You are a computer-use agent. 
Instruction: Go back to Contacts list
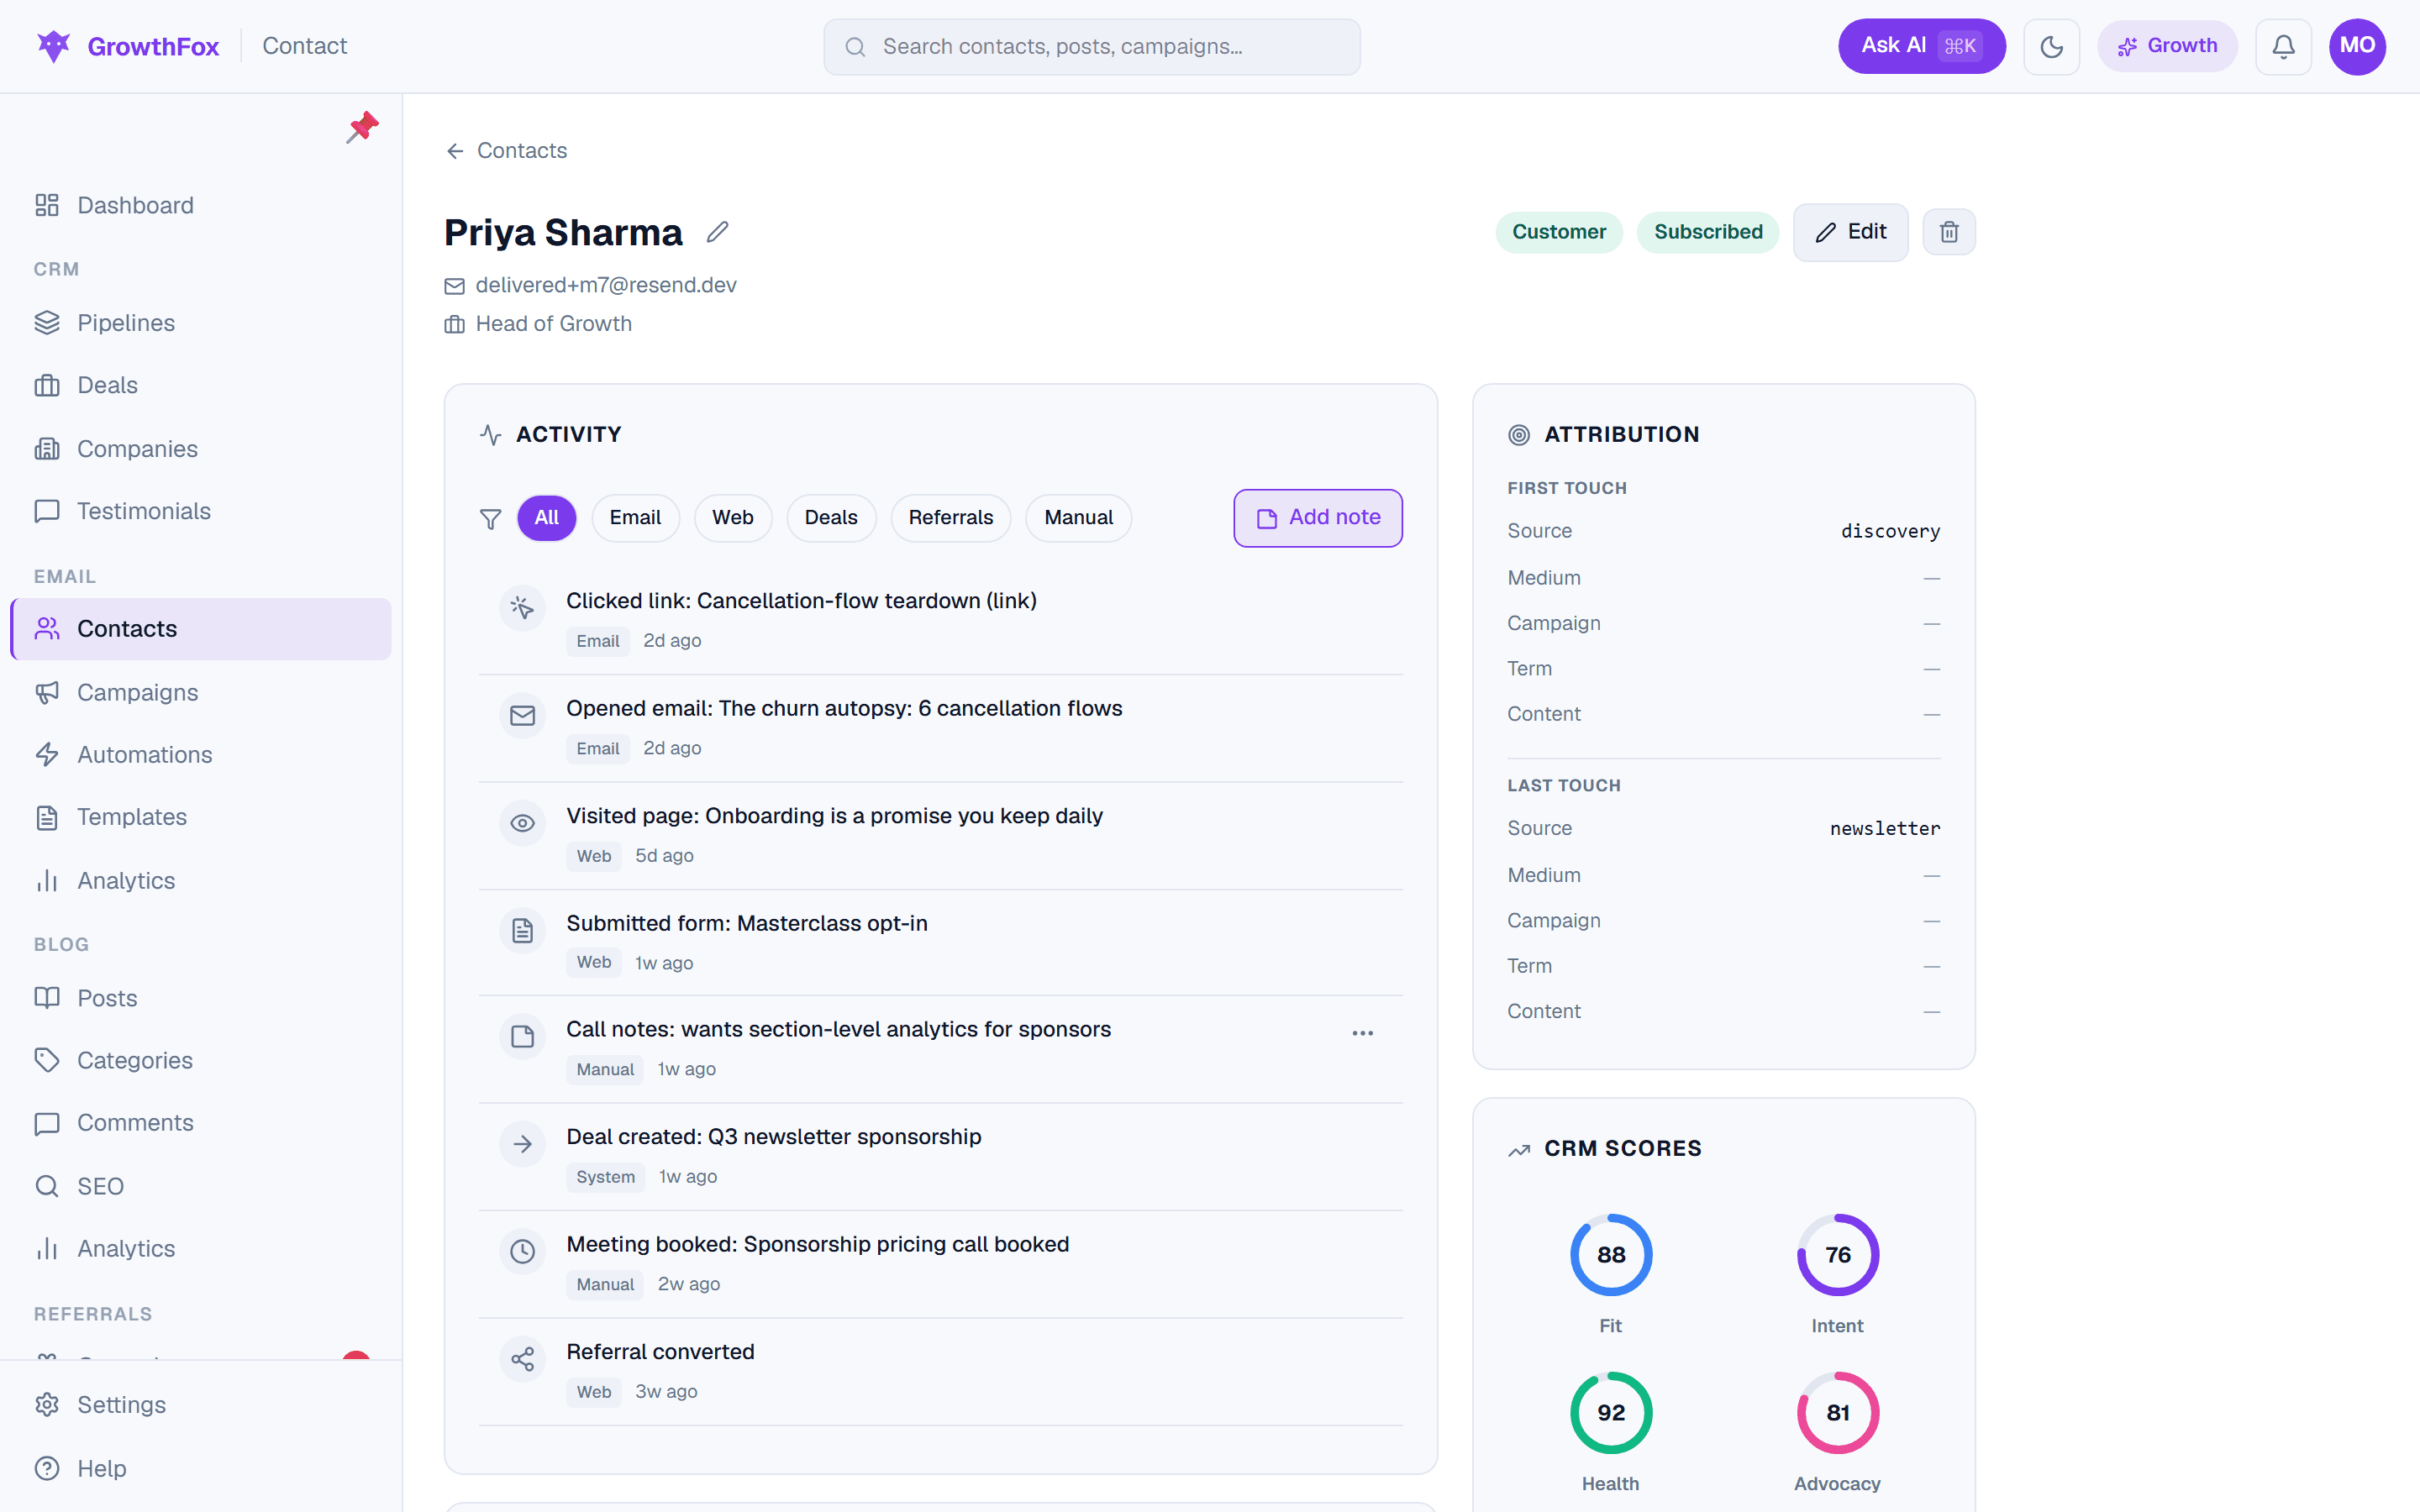click(507, 150)
